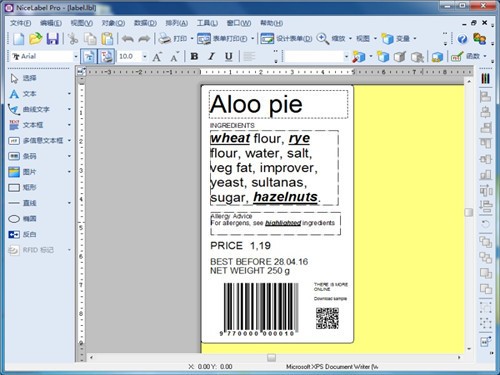Expand the text box tool dropdown arrow
500x375 pixels.
pyautogui.click(x=69, y=125)
